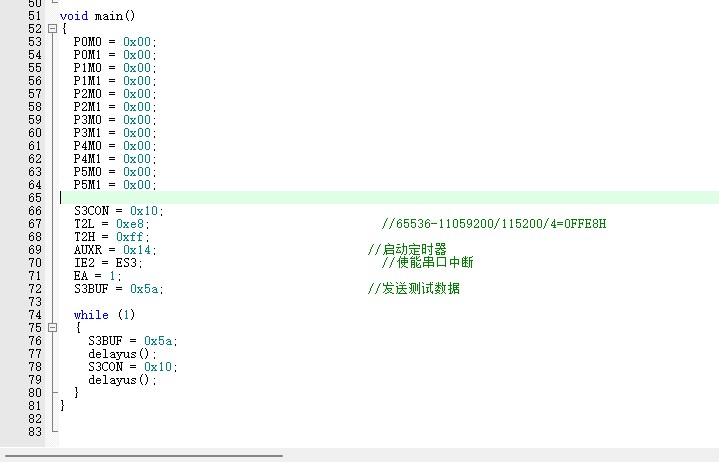Image resolution: width=719 pixels, height=462 pixels.
Task: Click the comment '//65536-11059200/115200/4=0FFE8H'
Action: point(494,224)
